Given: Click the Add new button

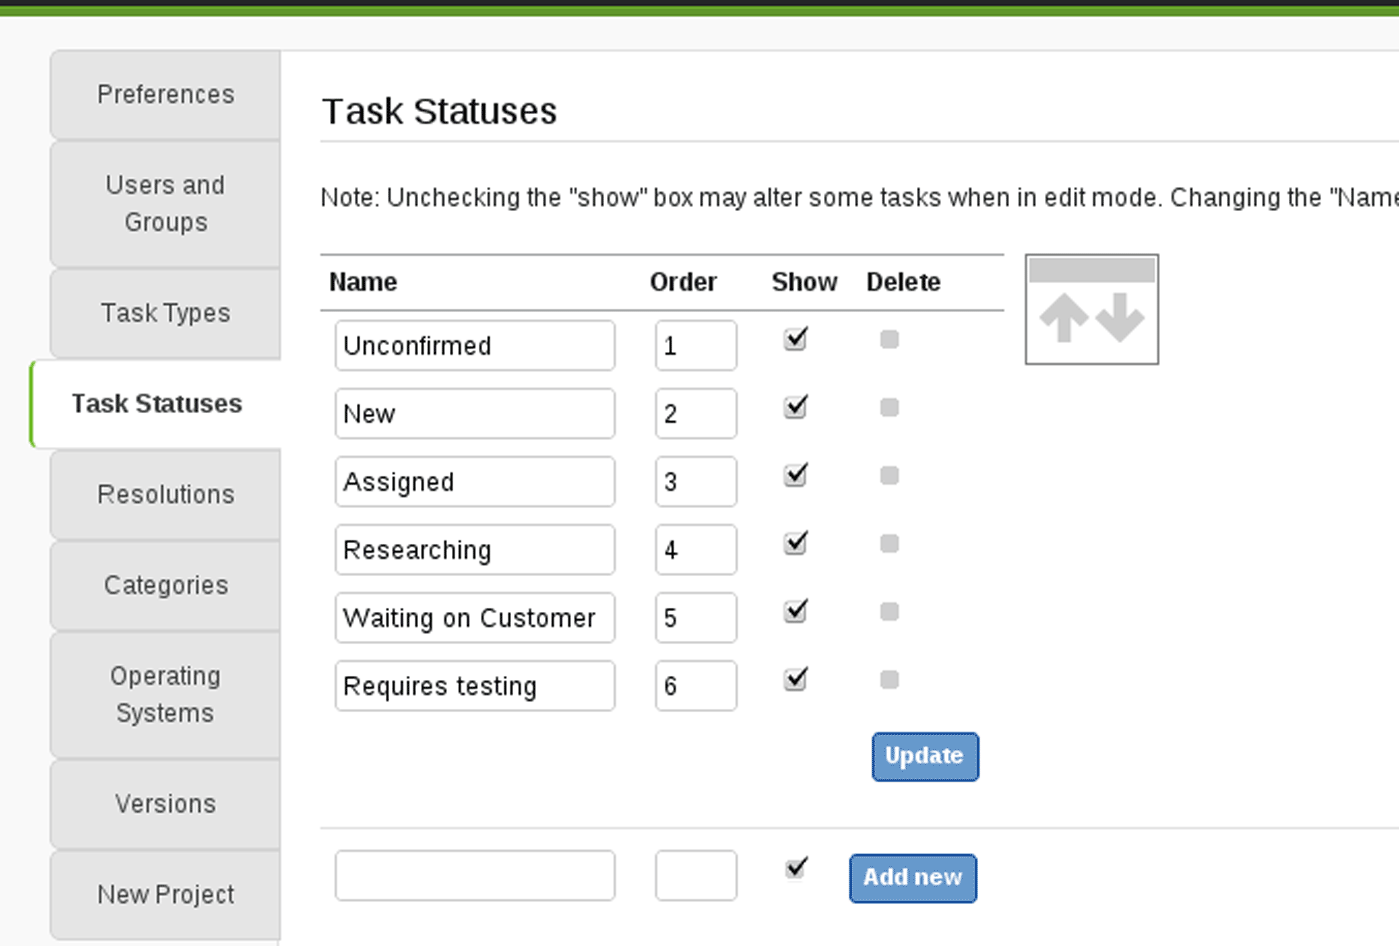Looking at the screenshot, I should 913,878.
